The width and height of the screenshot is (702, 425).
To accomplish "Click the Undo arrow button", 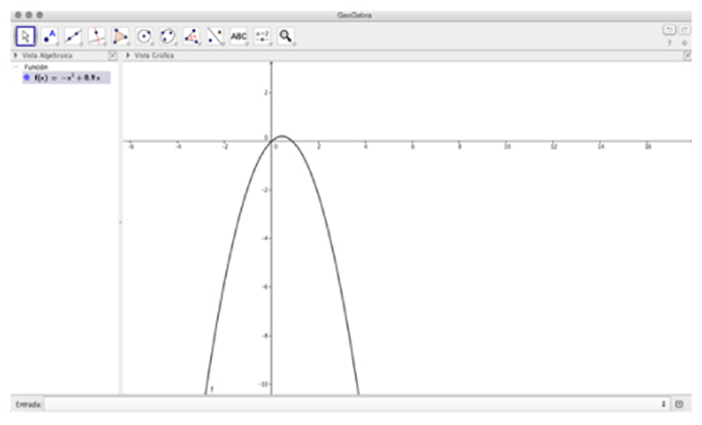I will [x=669, y=30].
